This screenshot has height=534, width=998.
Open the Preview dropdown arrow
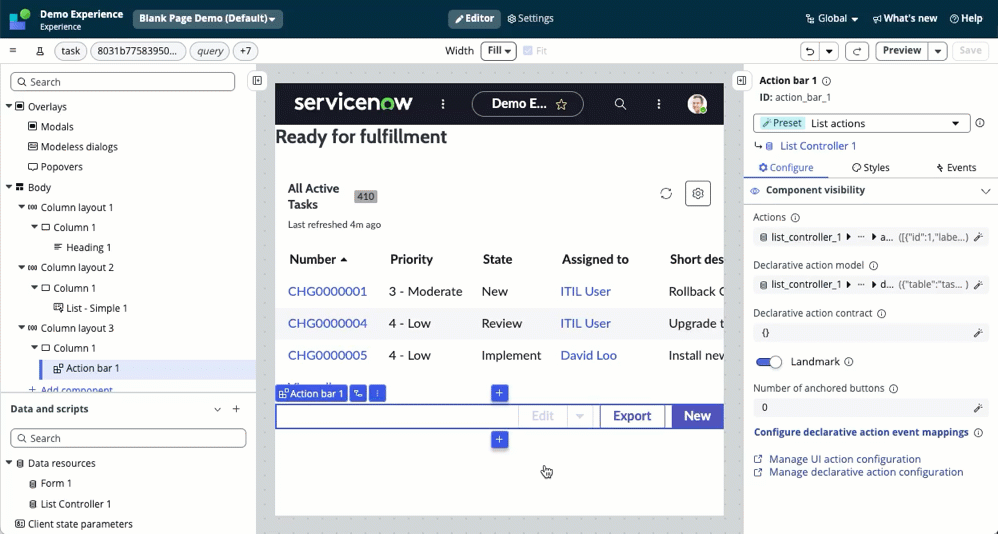(x=938, y=51)
